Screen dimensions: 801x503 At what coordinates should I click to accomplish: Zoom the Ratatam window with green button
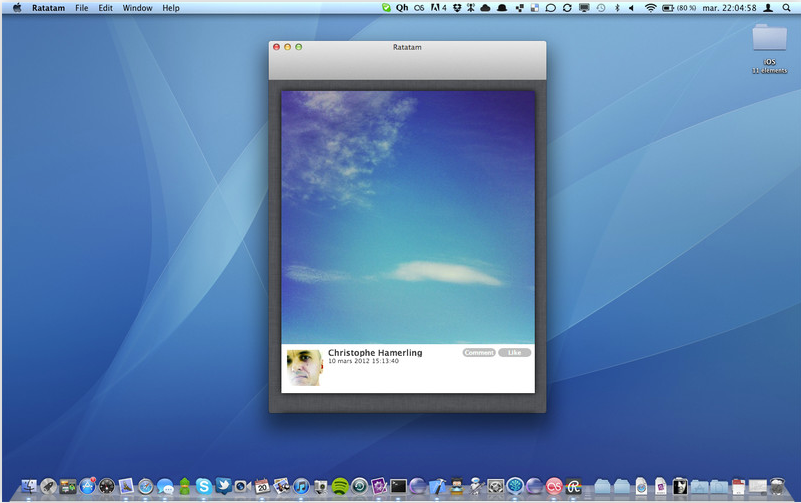pos(299,47)
